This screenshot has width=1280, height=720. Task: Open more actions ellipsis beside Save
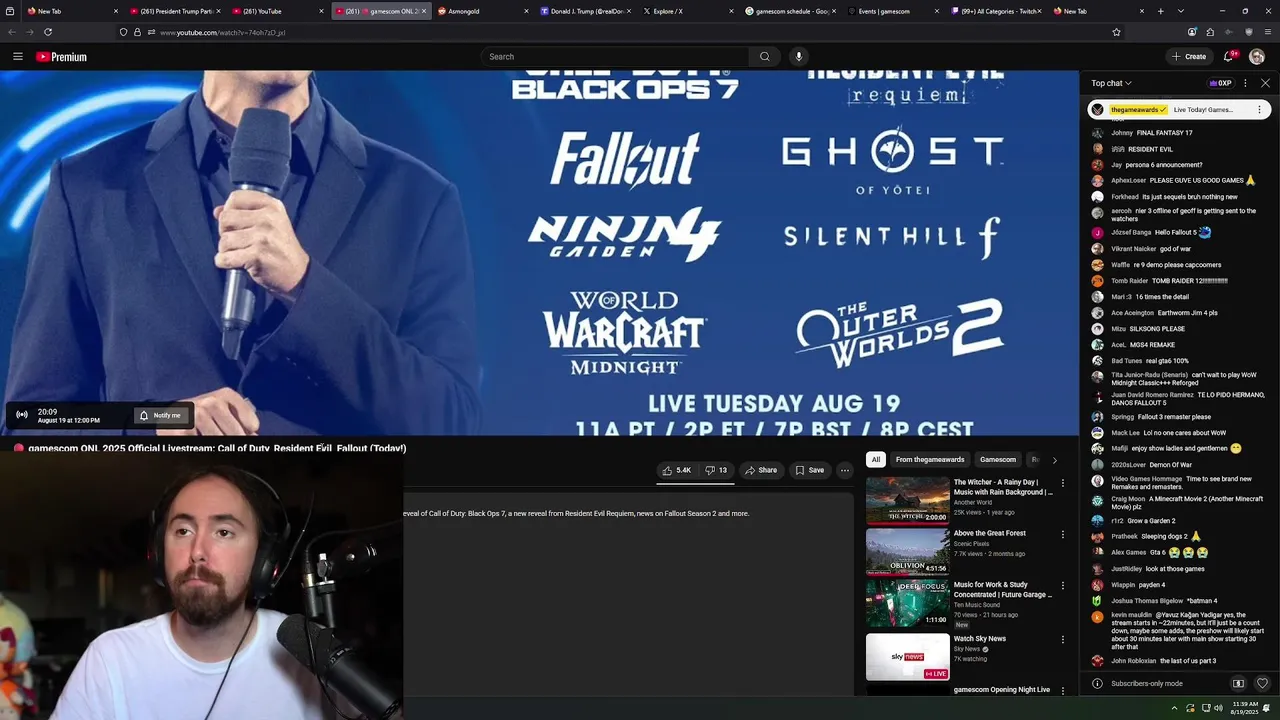tap(844, 470)
